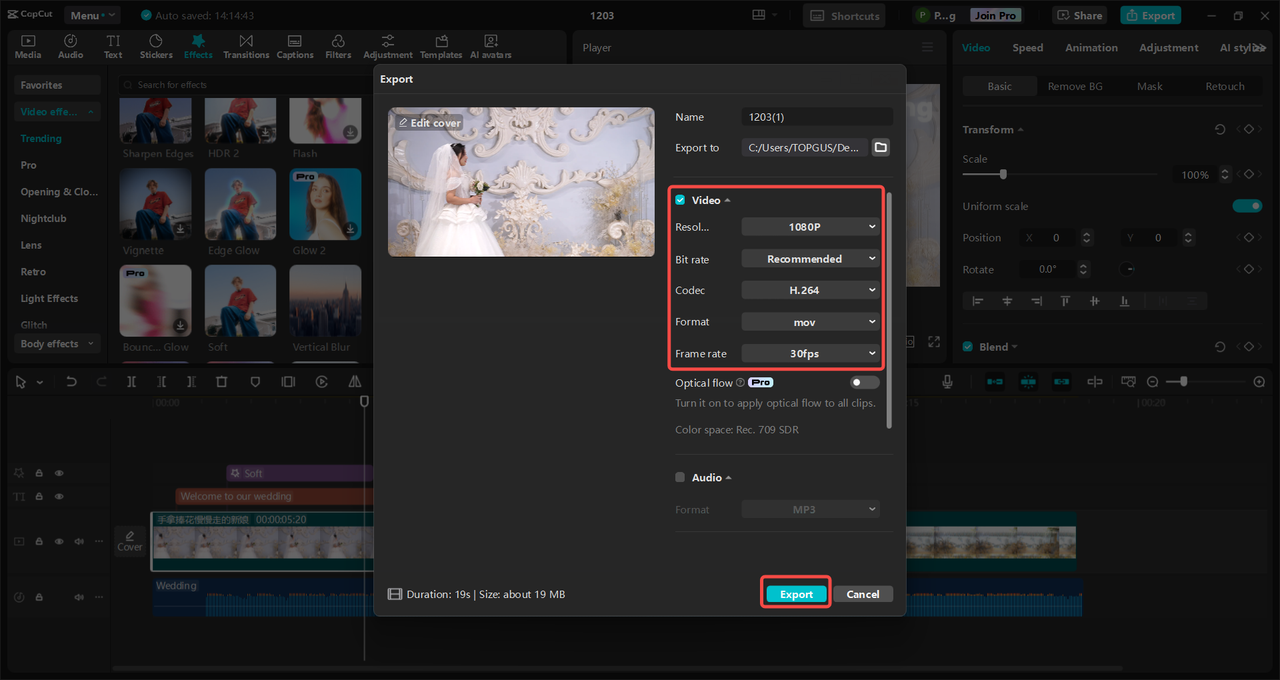
Task: Hide the main video track with the eye icon
Action: pyautogui.click(x=59, y=541)
